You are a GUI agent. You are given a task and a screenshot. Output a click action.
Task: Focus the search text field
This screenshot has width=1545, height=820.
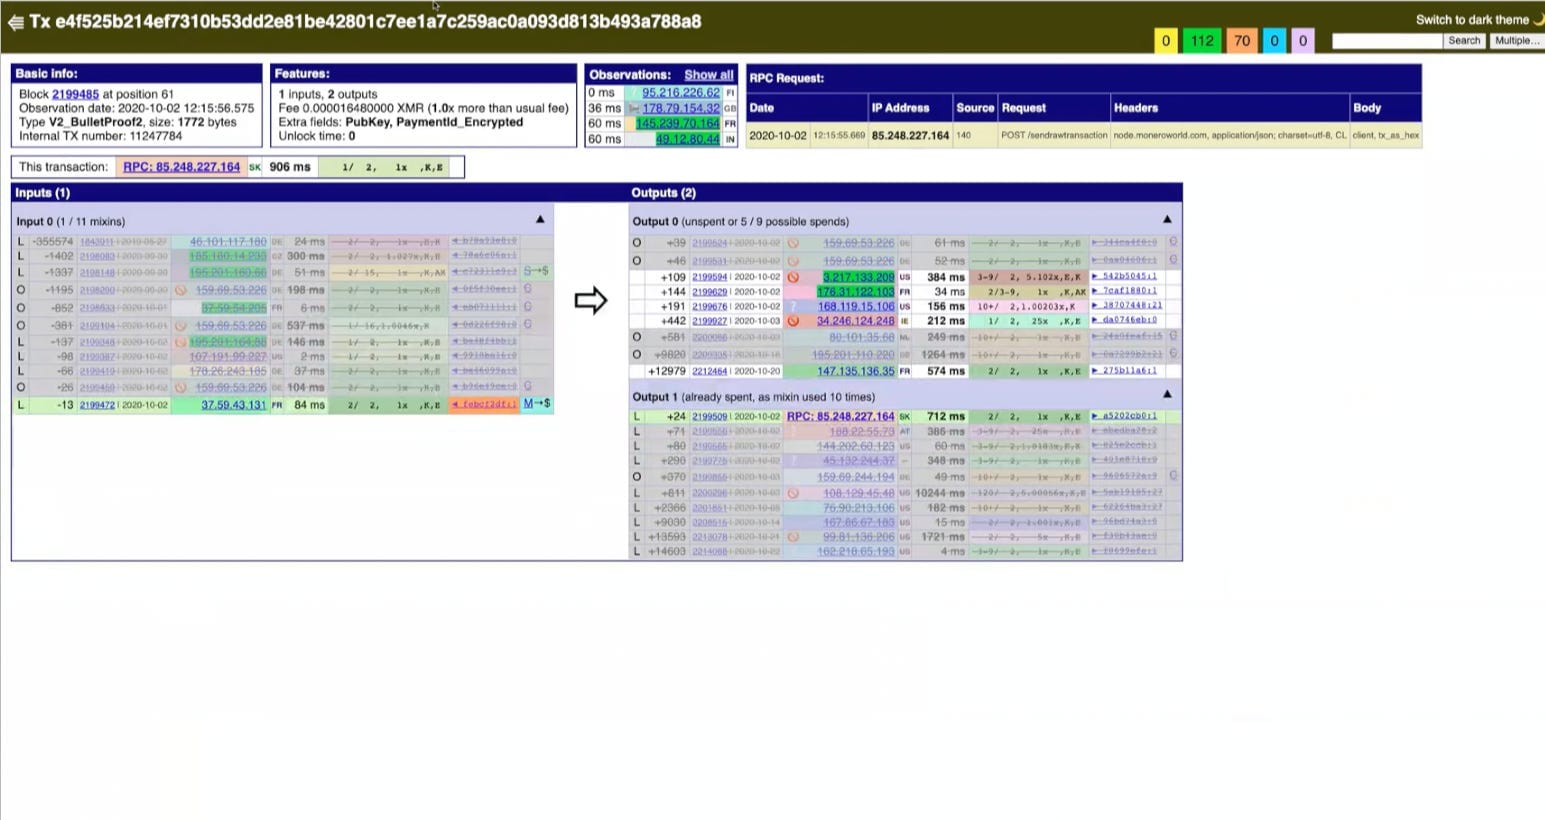pyautogui.click(x=1387, y=41)
